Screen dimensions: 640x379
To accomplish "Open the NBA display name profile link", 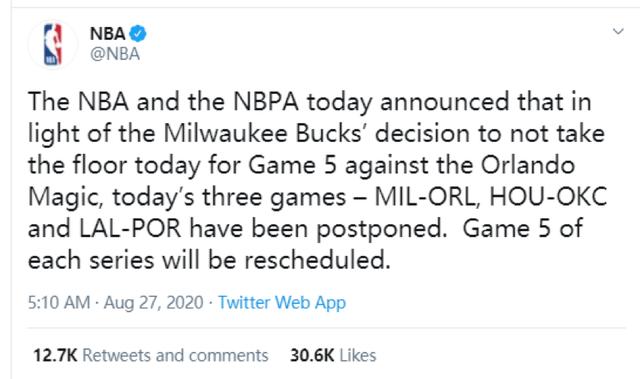I will (108, 33).
